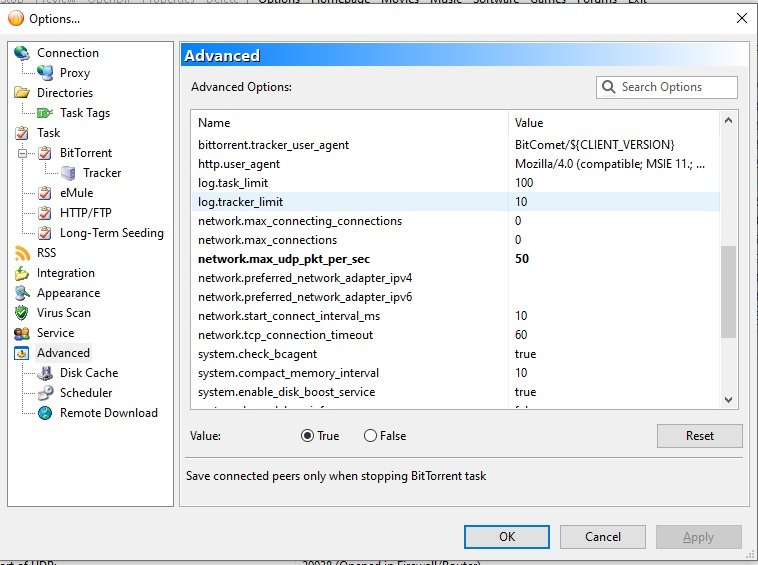Click the RSS feed icon
Screen dimensions: 758x565
click(22, 253)
